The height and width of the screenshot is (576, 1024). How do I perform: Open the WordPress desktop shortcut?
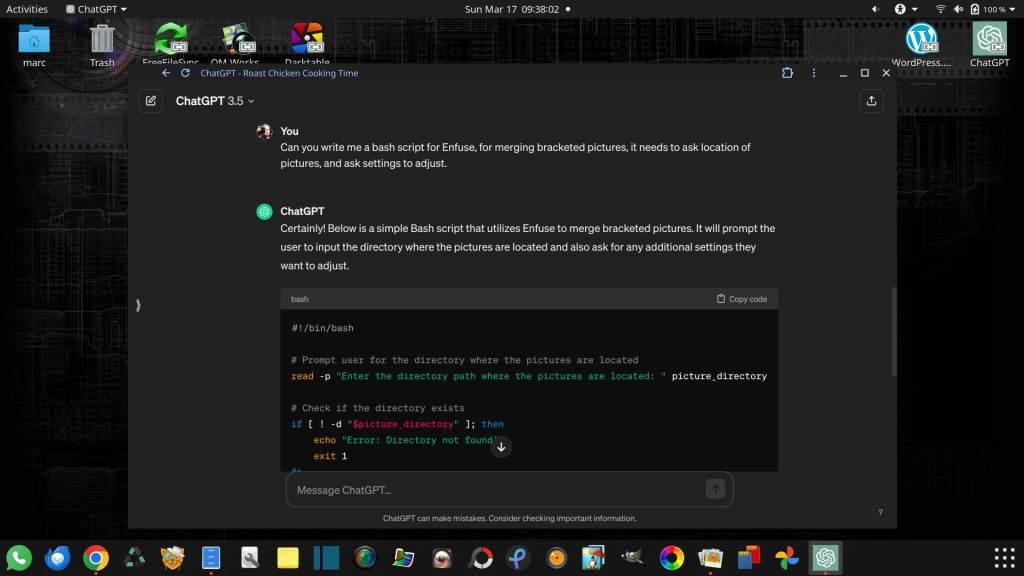click(x=921, y=45)
